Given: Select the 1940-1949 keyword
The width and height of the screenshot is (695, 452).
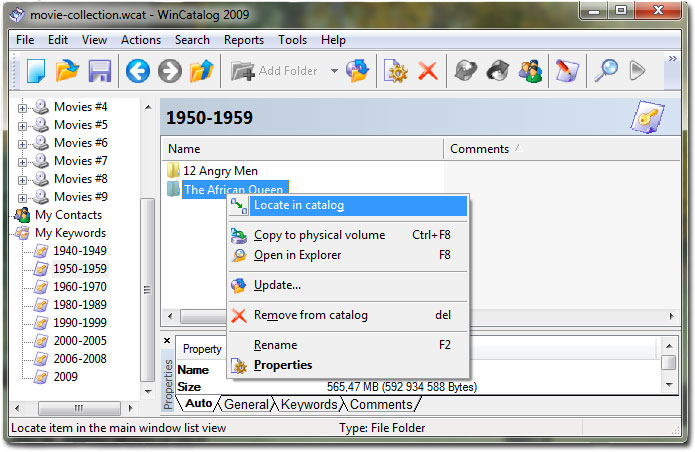Looking at the screenshot, I should [x=80, y=251].
